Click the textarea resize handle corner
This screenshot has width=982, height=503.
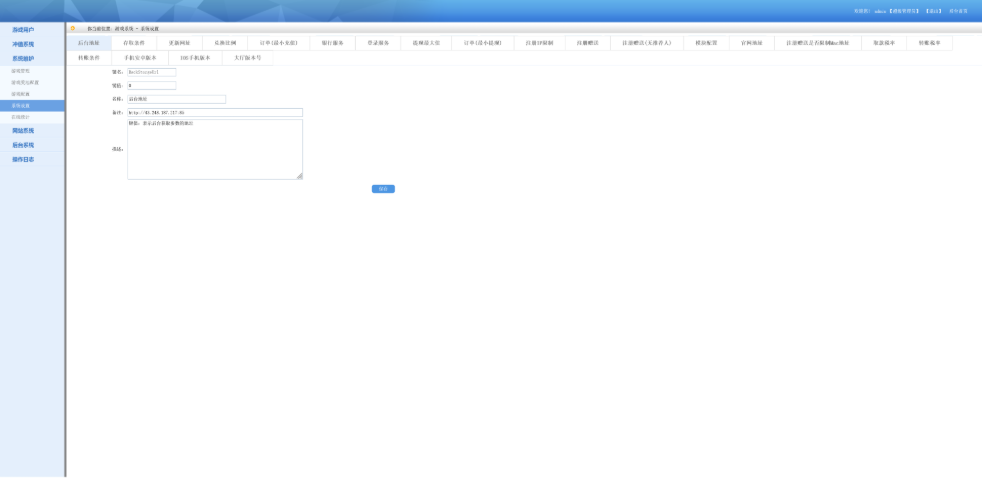pos(299,176)
